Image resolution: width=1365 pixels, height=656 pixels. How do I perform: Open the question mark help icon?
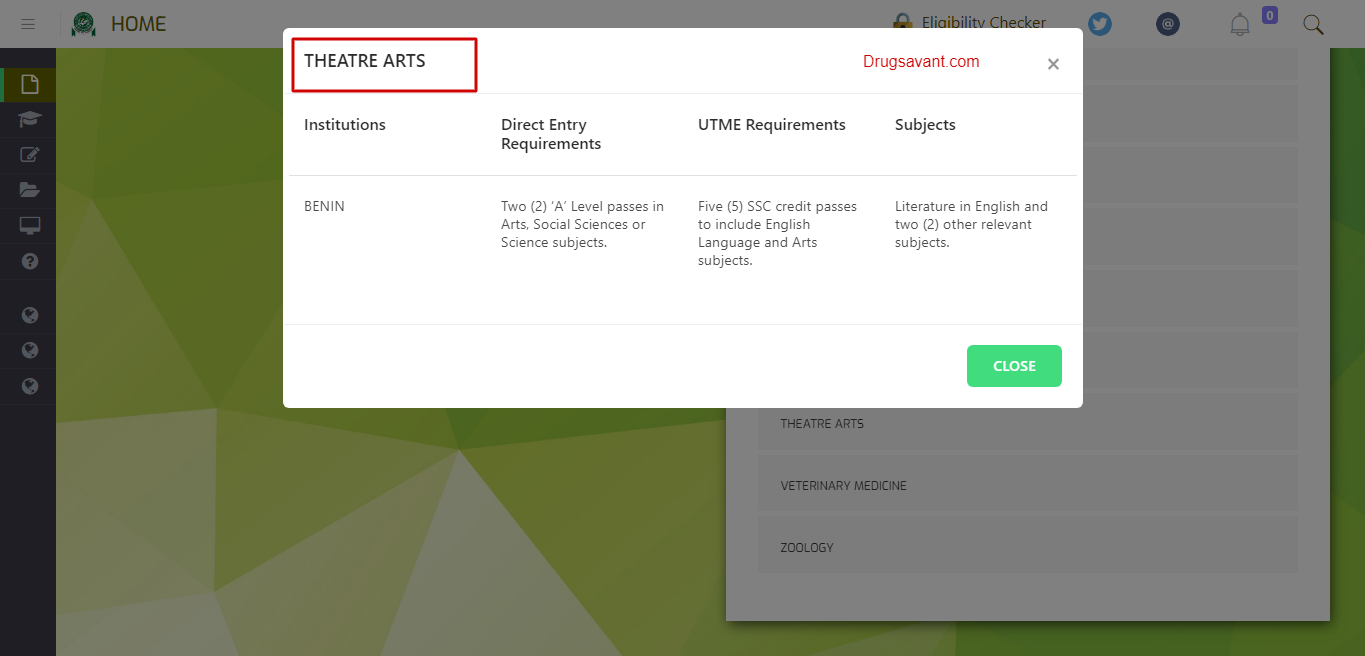30,261
